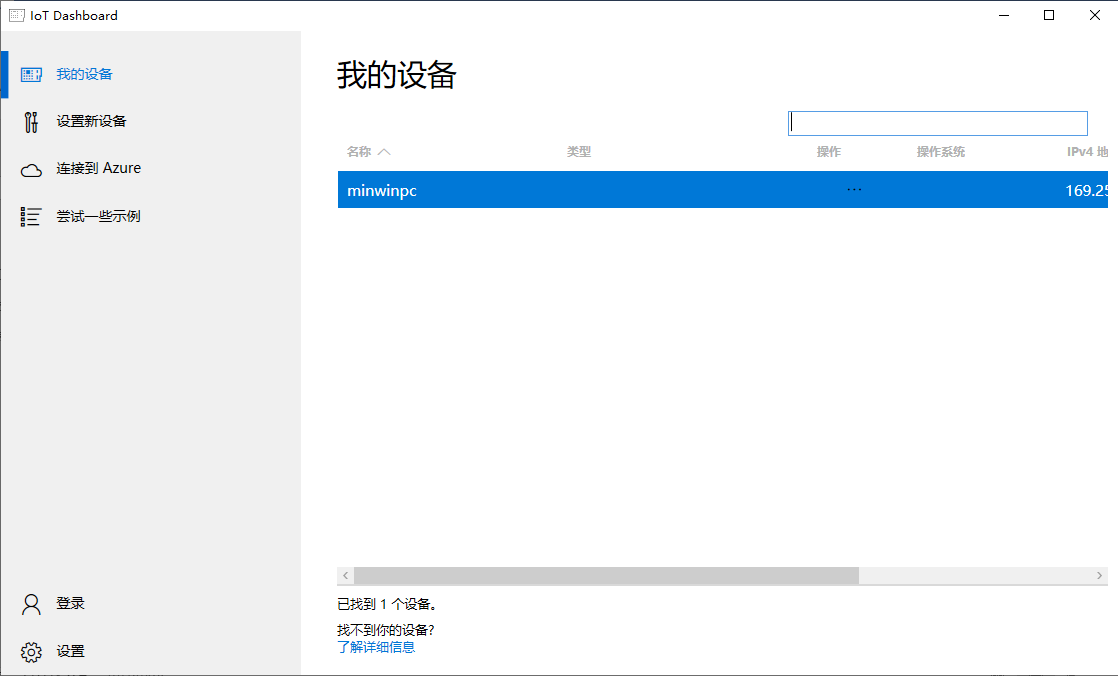The height and width of the screenshot is (676, 1118).
Task: Select the 我的设备 sidebar icon
Action: pos(32,73)
